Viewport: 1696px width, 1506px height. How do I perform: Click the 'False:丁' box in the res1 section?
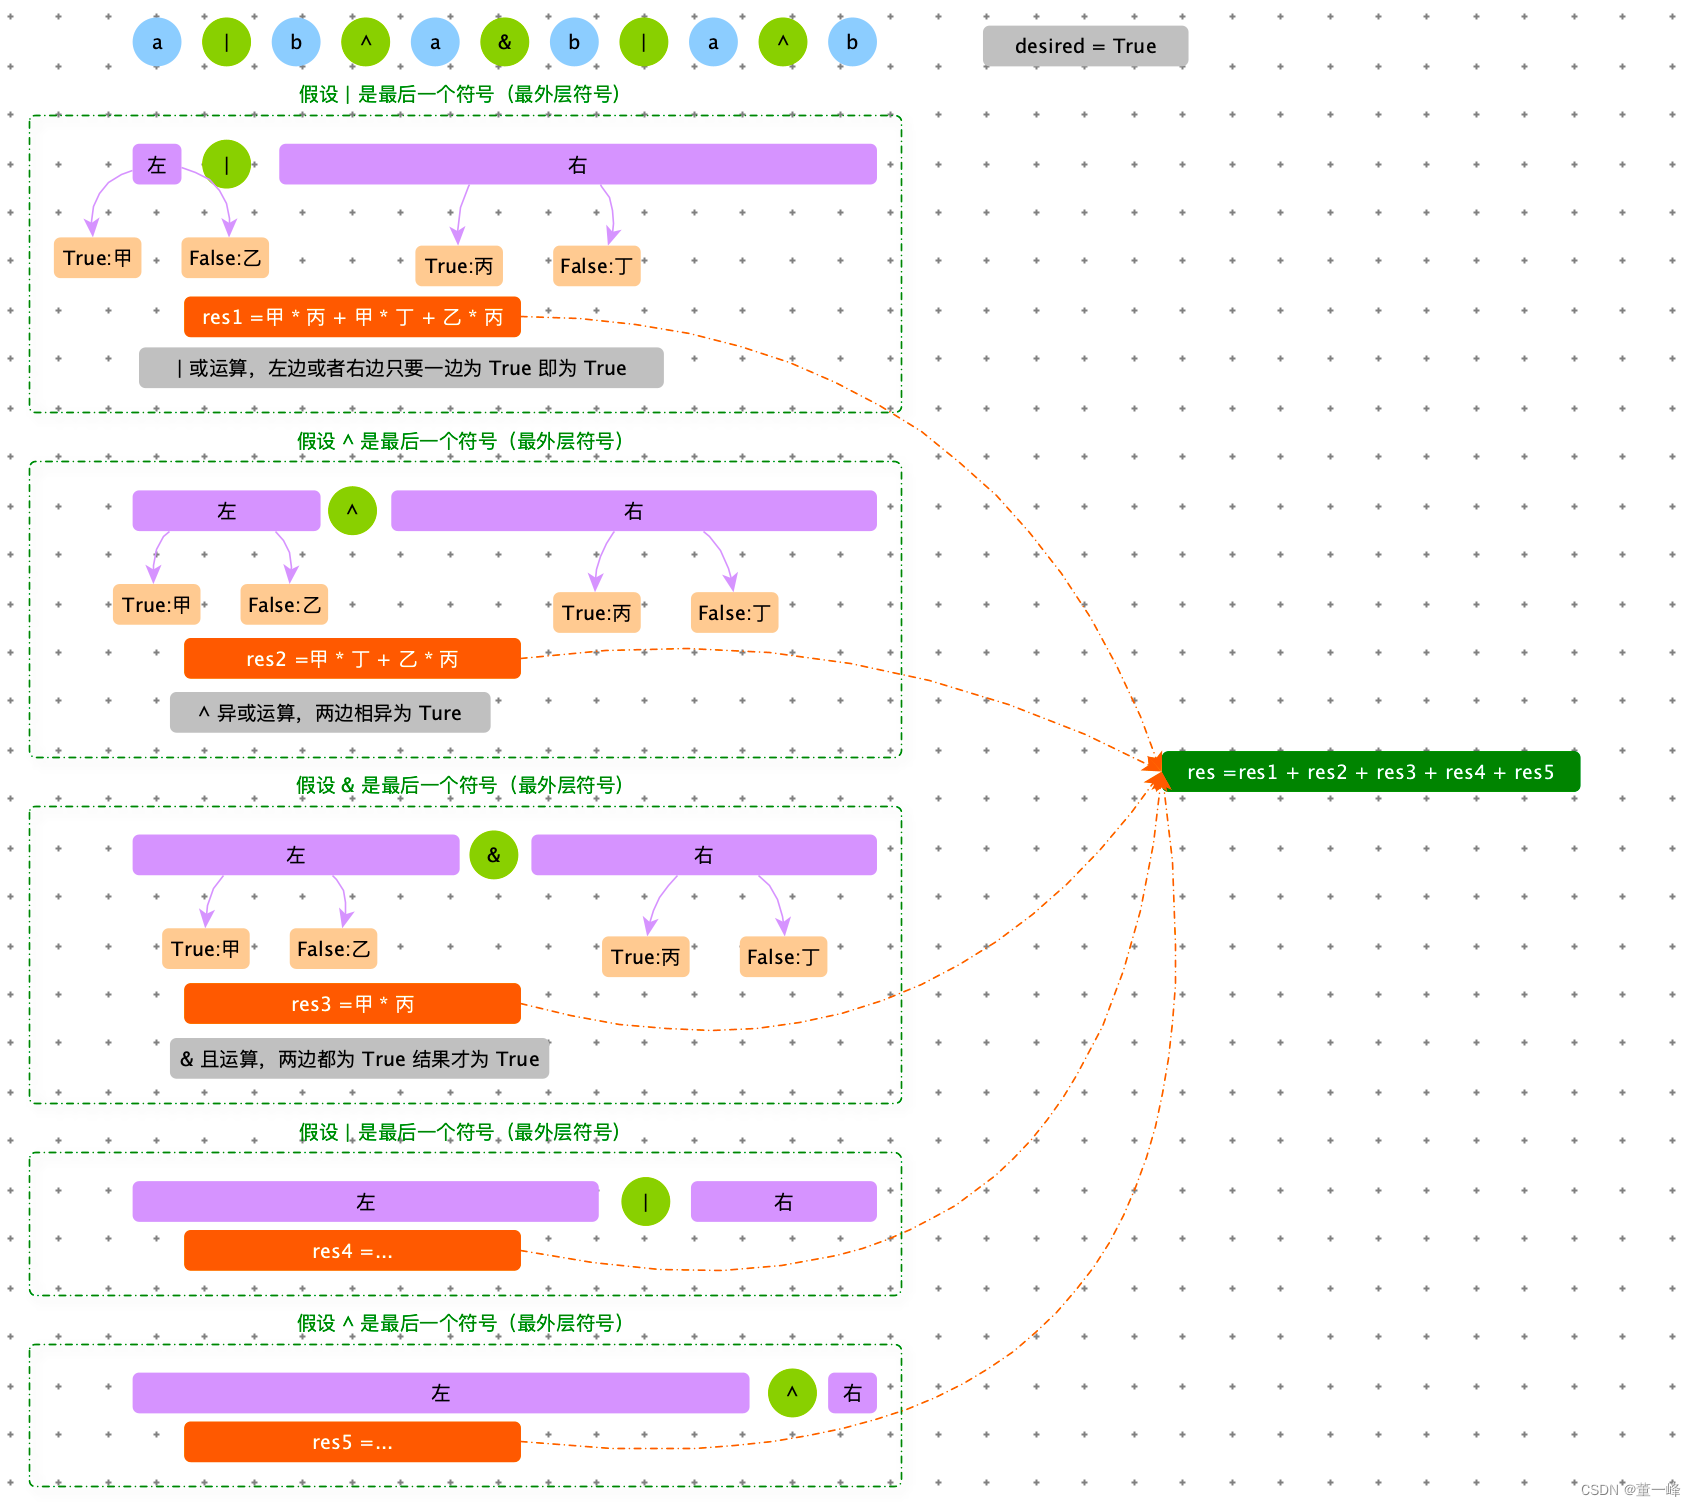pyautogui.click(x=597, y=266)
